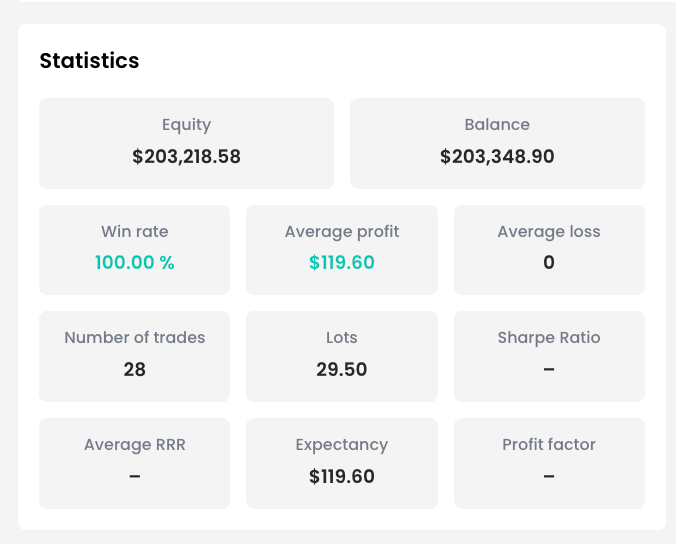Select the green 100.00 % value

[135, 263]
